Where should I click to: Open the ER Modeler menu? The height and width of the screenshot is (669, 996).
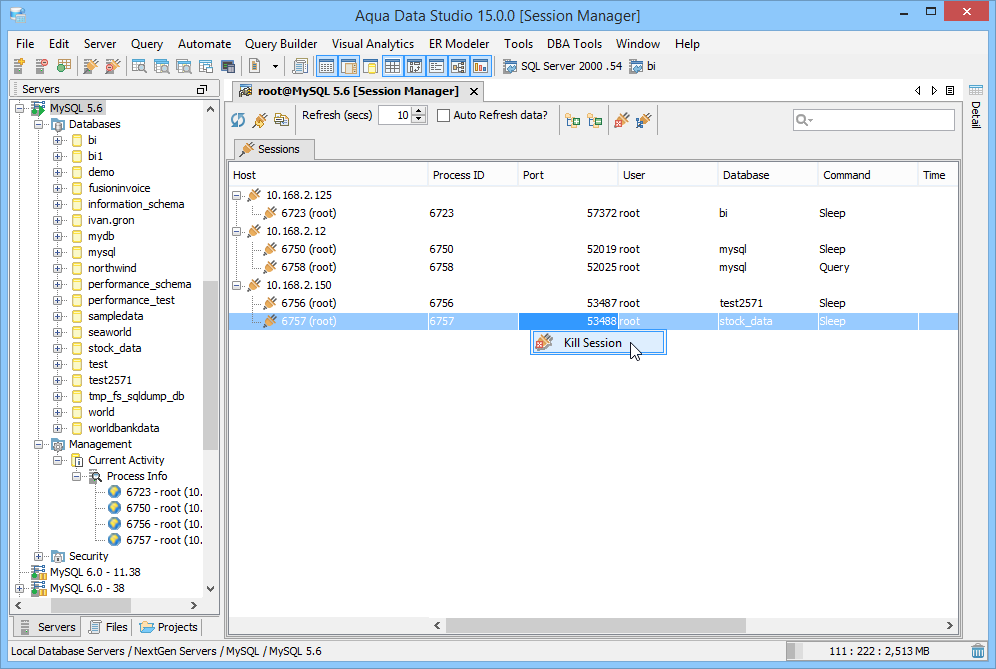coord(459,44)
